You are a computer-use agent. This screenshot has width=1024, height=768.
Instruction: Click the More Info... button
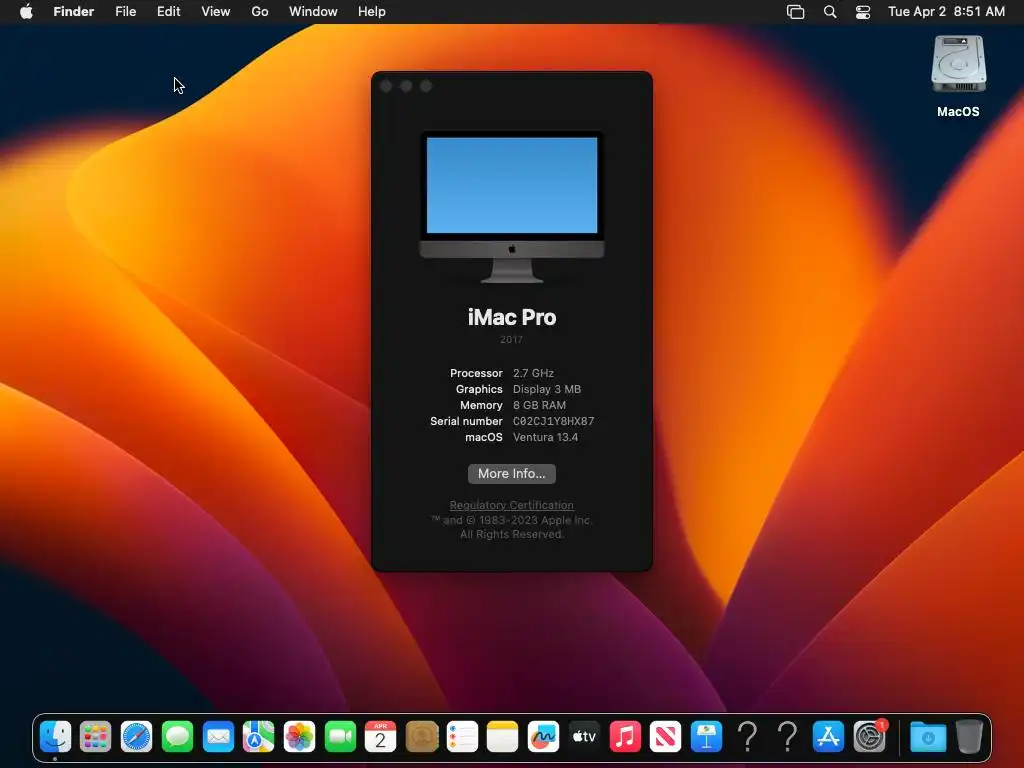pos(512,473)
